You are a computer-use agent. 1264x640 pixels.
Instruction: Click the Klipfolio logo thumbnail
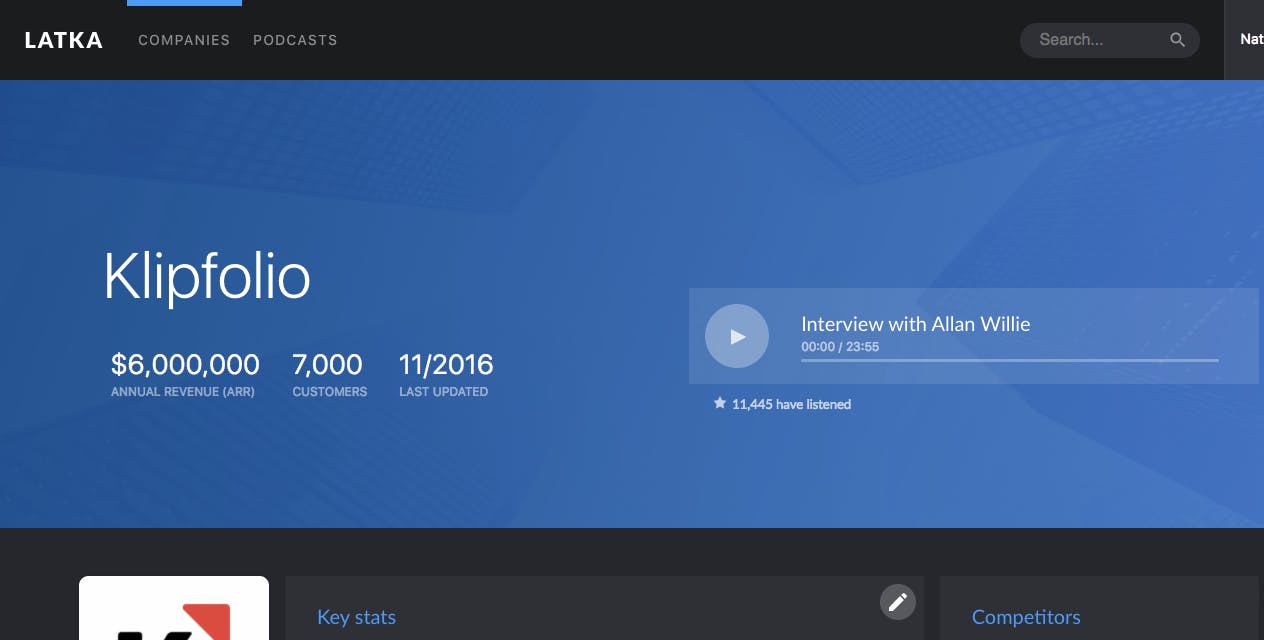click(x=174, y=608)
